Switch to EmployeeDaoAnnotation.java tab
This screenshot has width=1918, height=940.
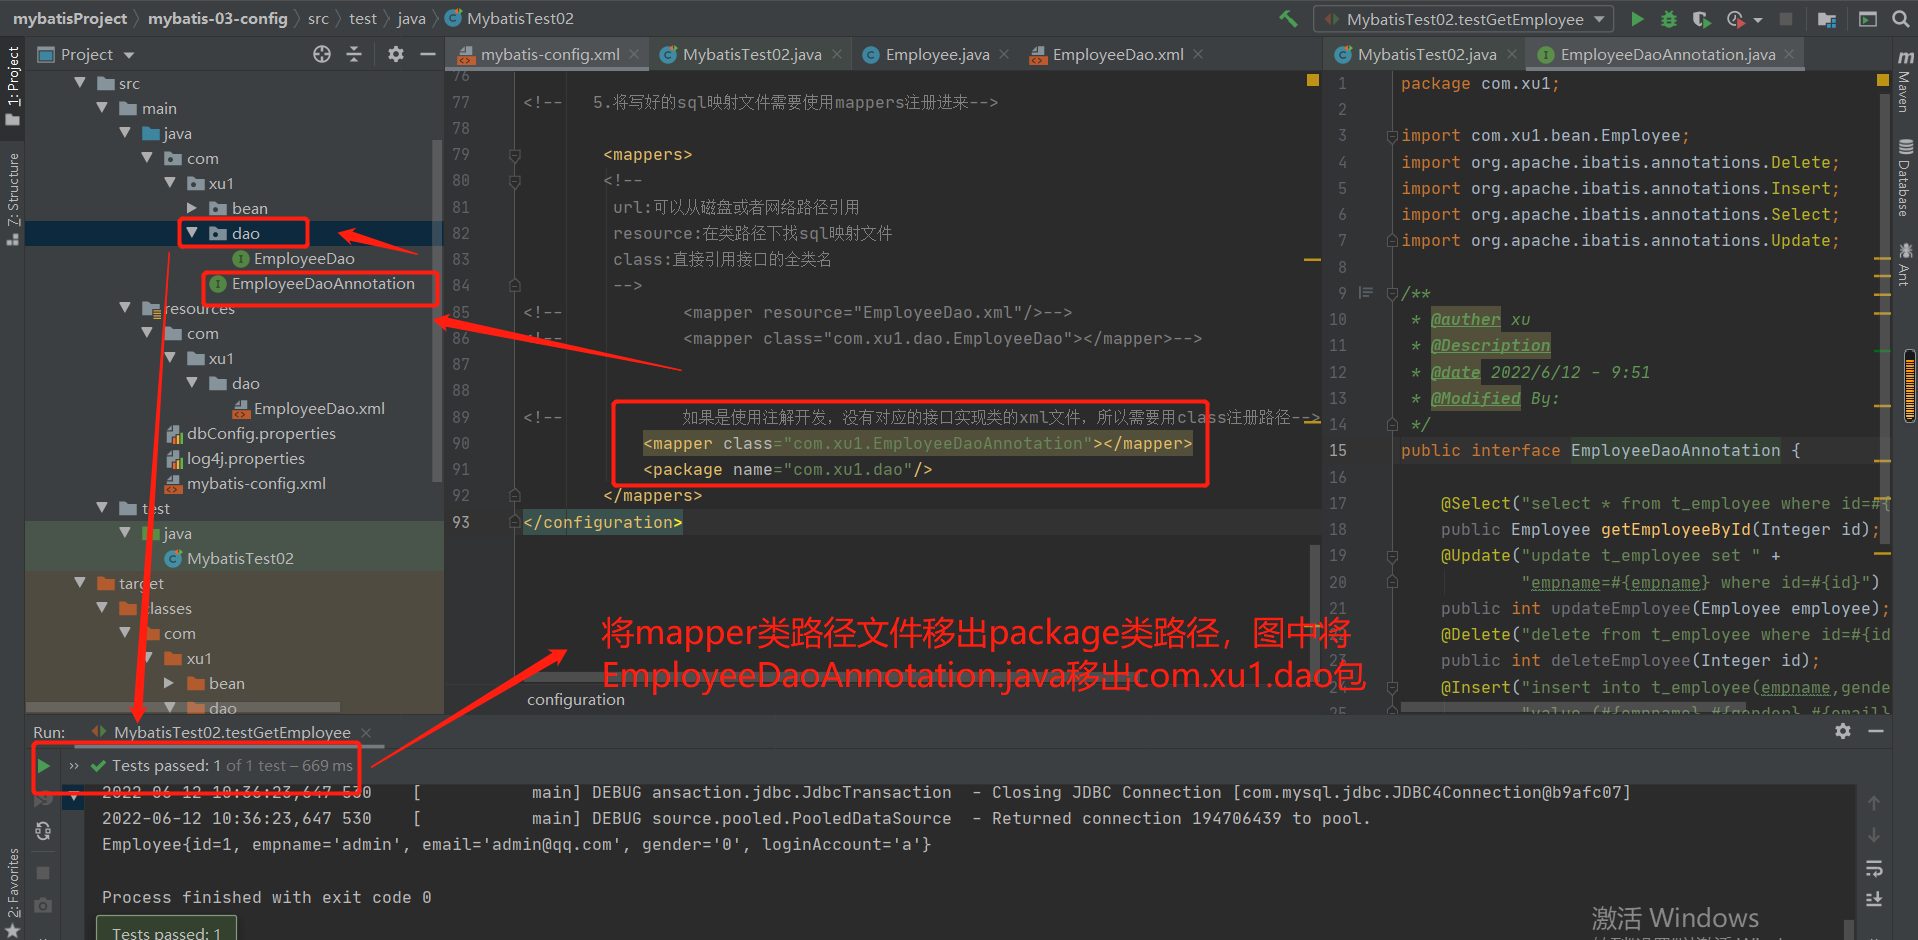1667,54
